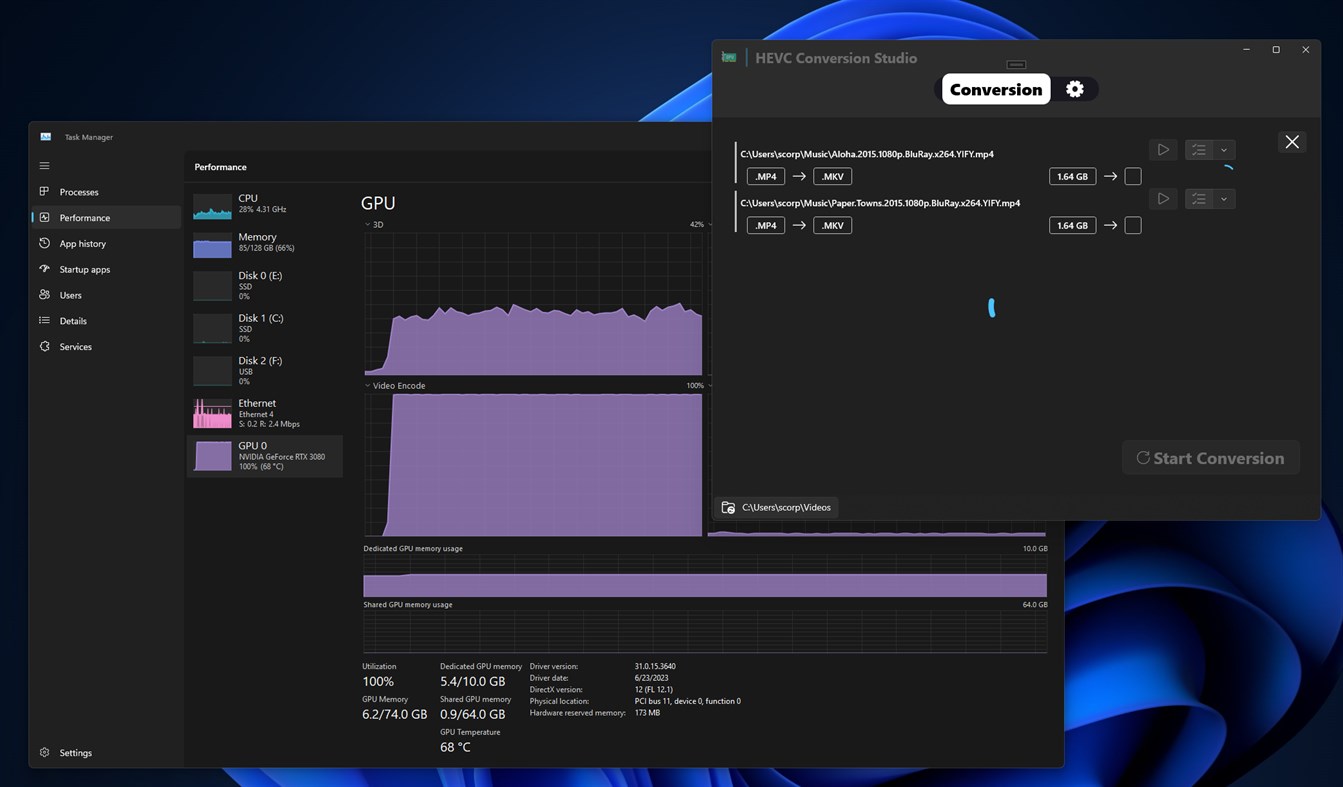
Task: Select Disk 1 (C:) in performance list
Action: tap(265, 328)
